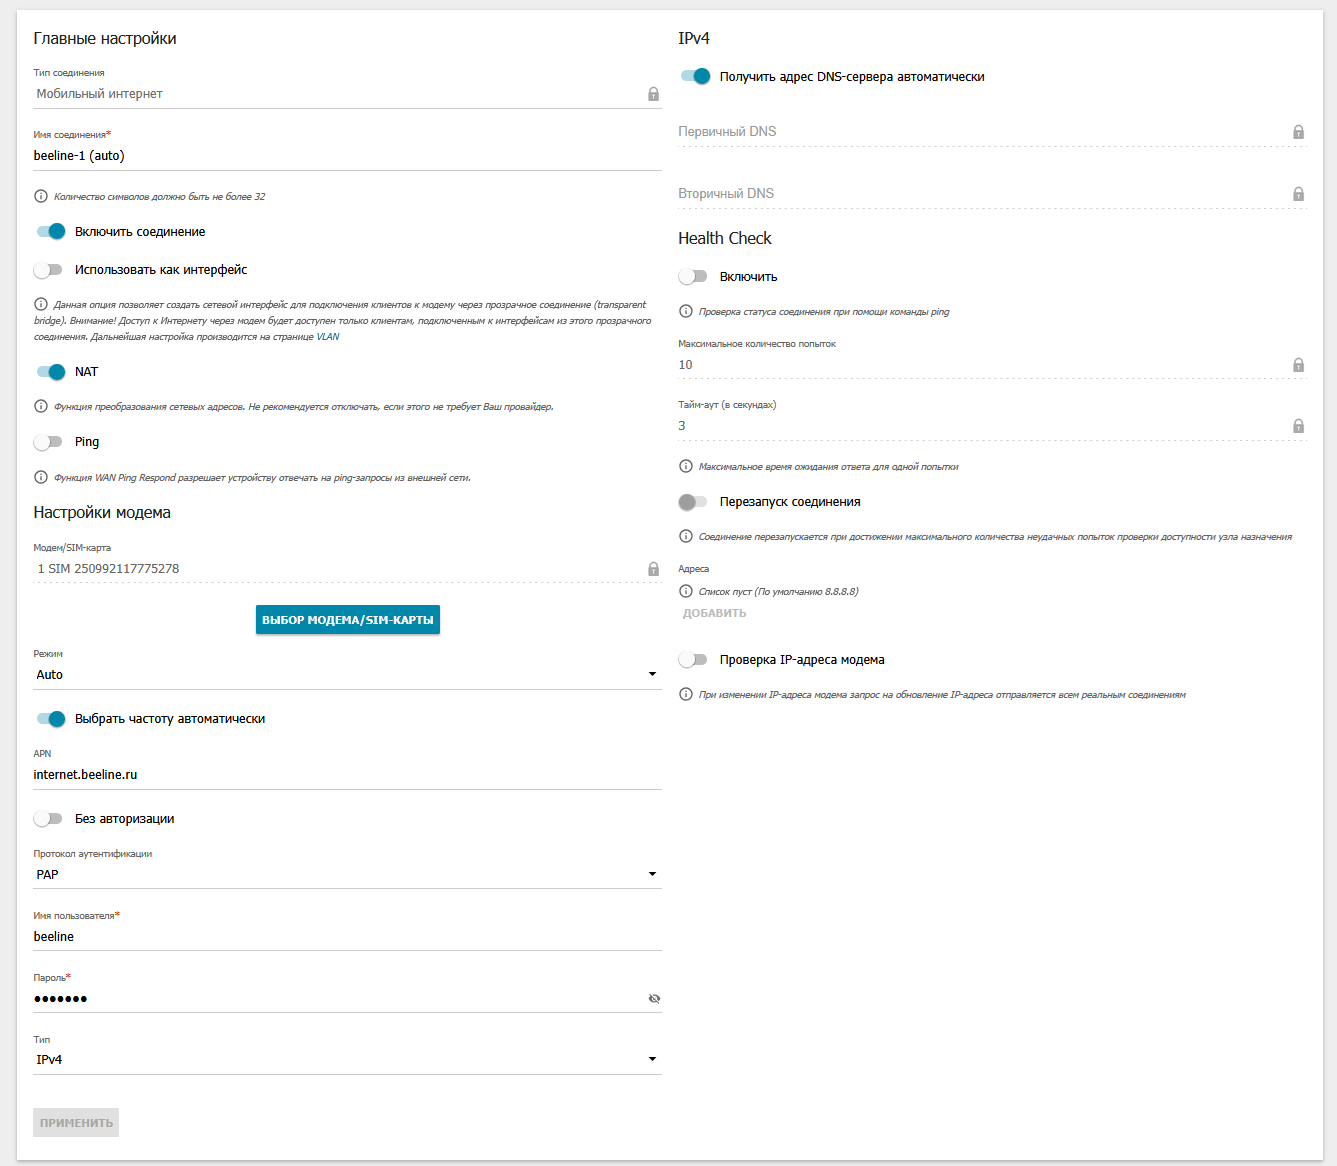Viewport: 1337px width, 1166px height.
Task: Expand the PAP authentication protocol dropdown
Action: coord(347,875)
